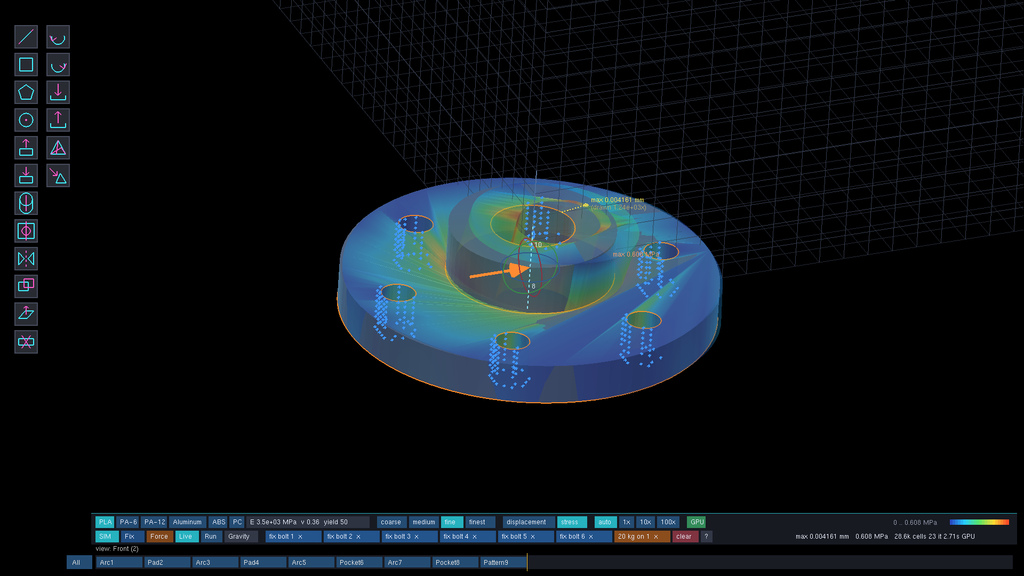This screenshot has width=1024, height=576.
Task: Select PLA material
Action: tap(105, 522)
